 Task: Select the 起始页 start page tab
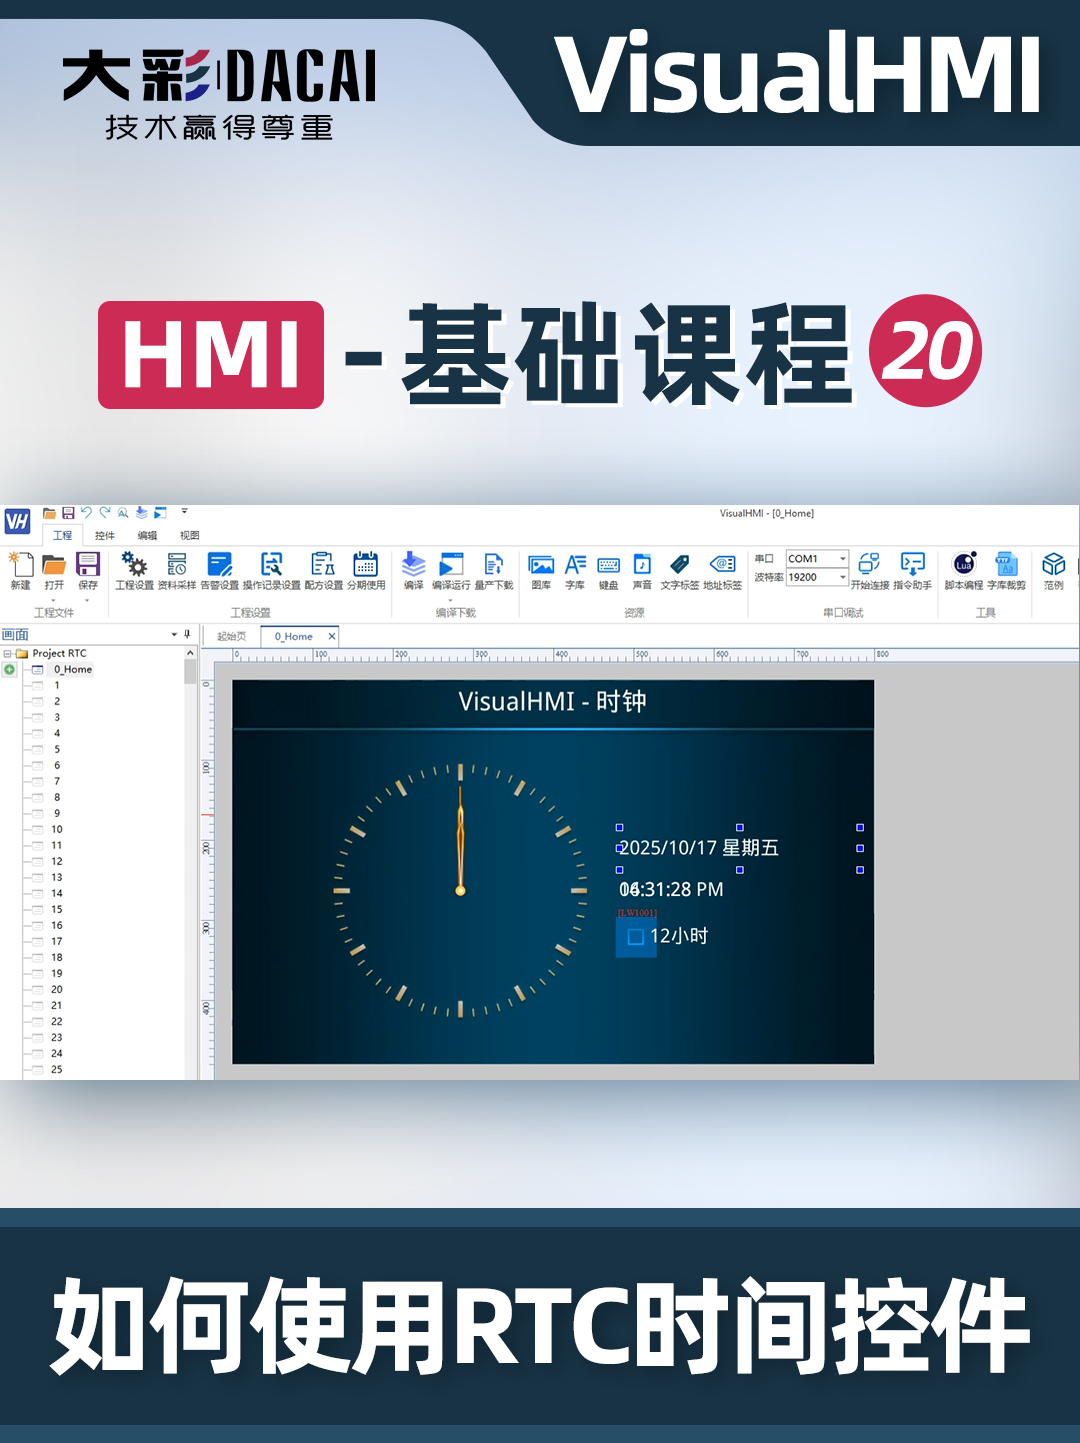click(234, 636)
